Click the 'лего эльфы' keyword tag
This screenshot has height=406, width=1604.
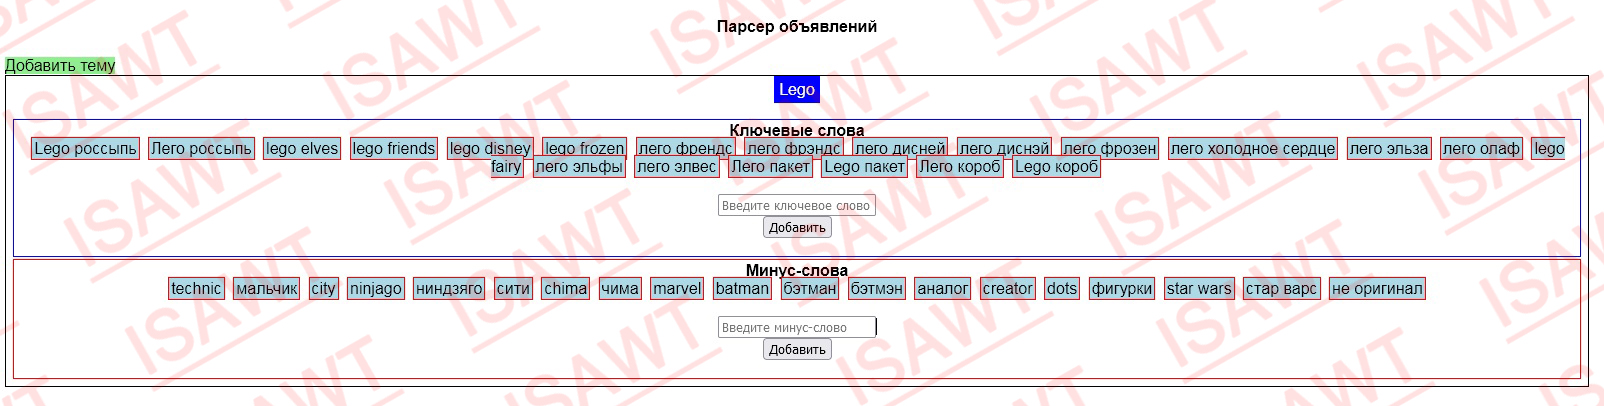pos(579,166)
